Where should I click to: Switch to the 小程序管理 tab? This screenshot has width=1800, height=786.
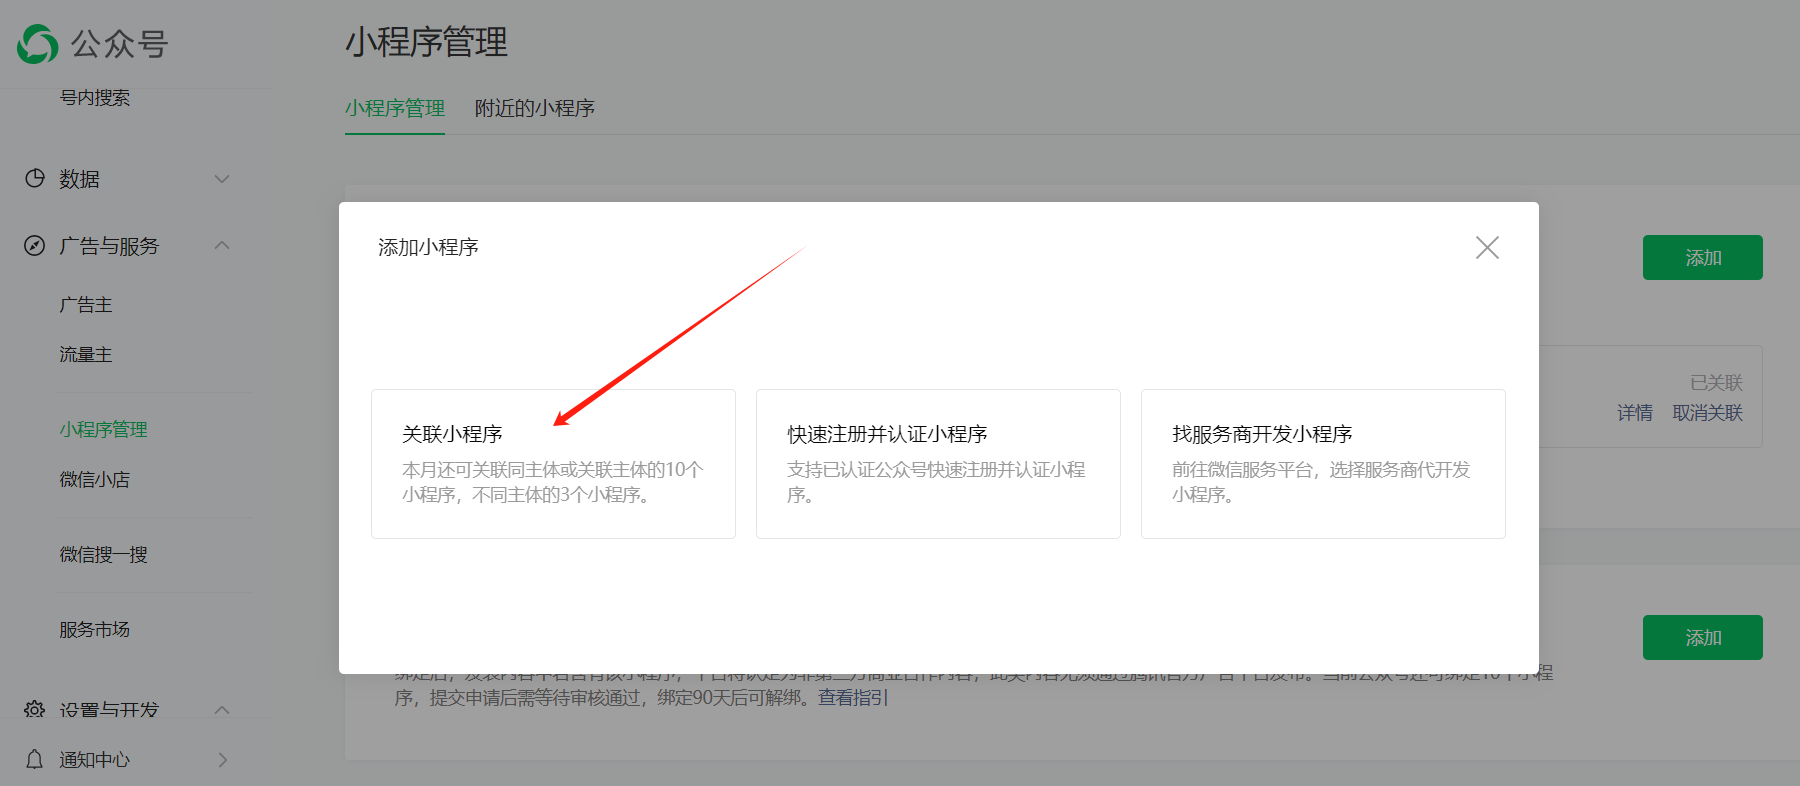click(395, 108)
